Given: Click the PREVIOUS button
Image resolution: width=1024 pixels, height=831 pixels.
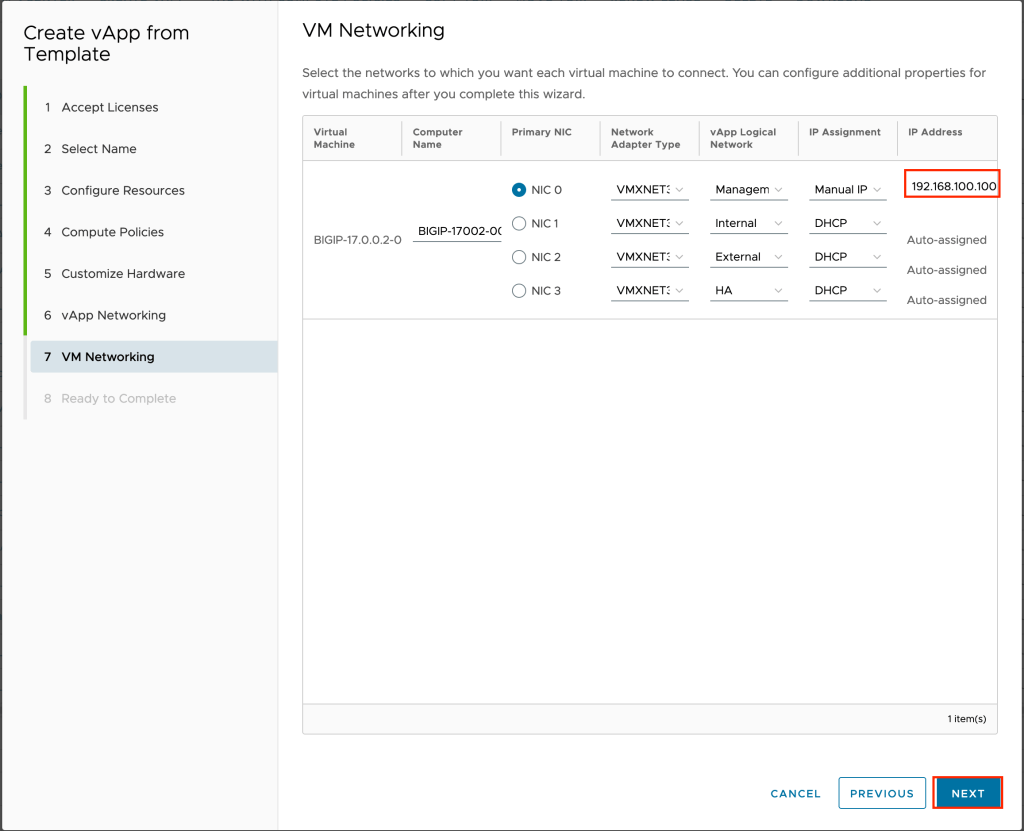Looking at the screenshot, I should tap(881, 793).
